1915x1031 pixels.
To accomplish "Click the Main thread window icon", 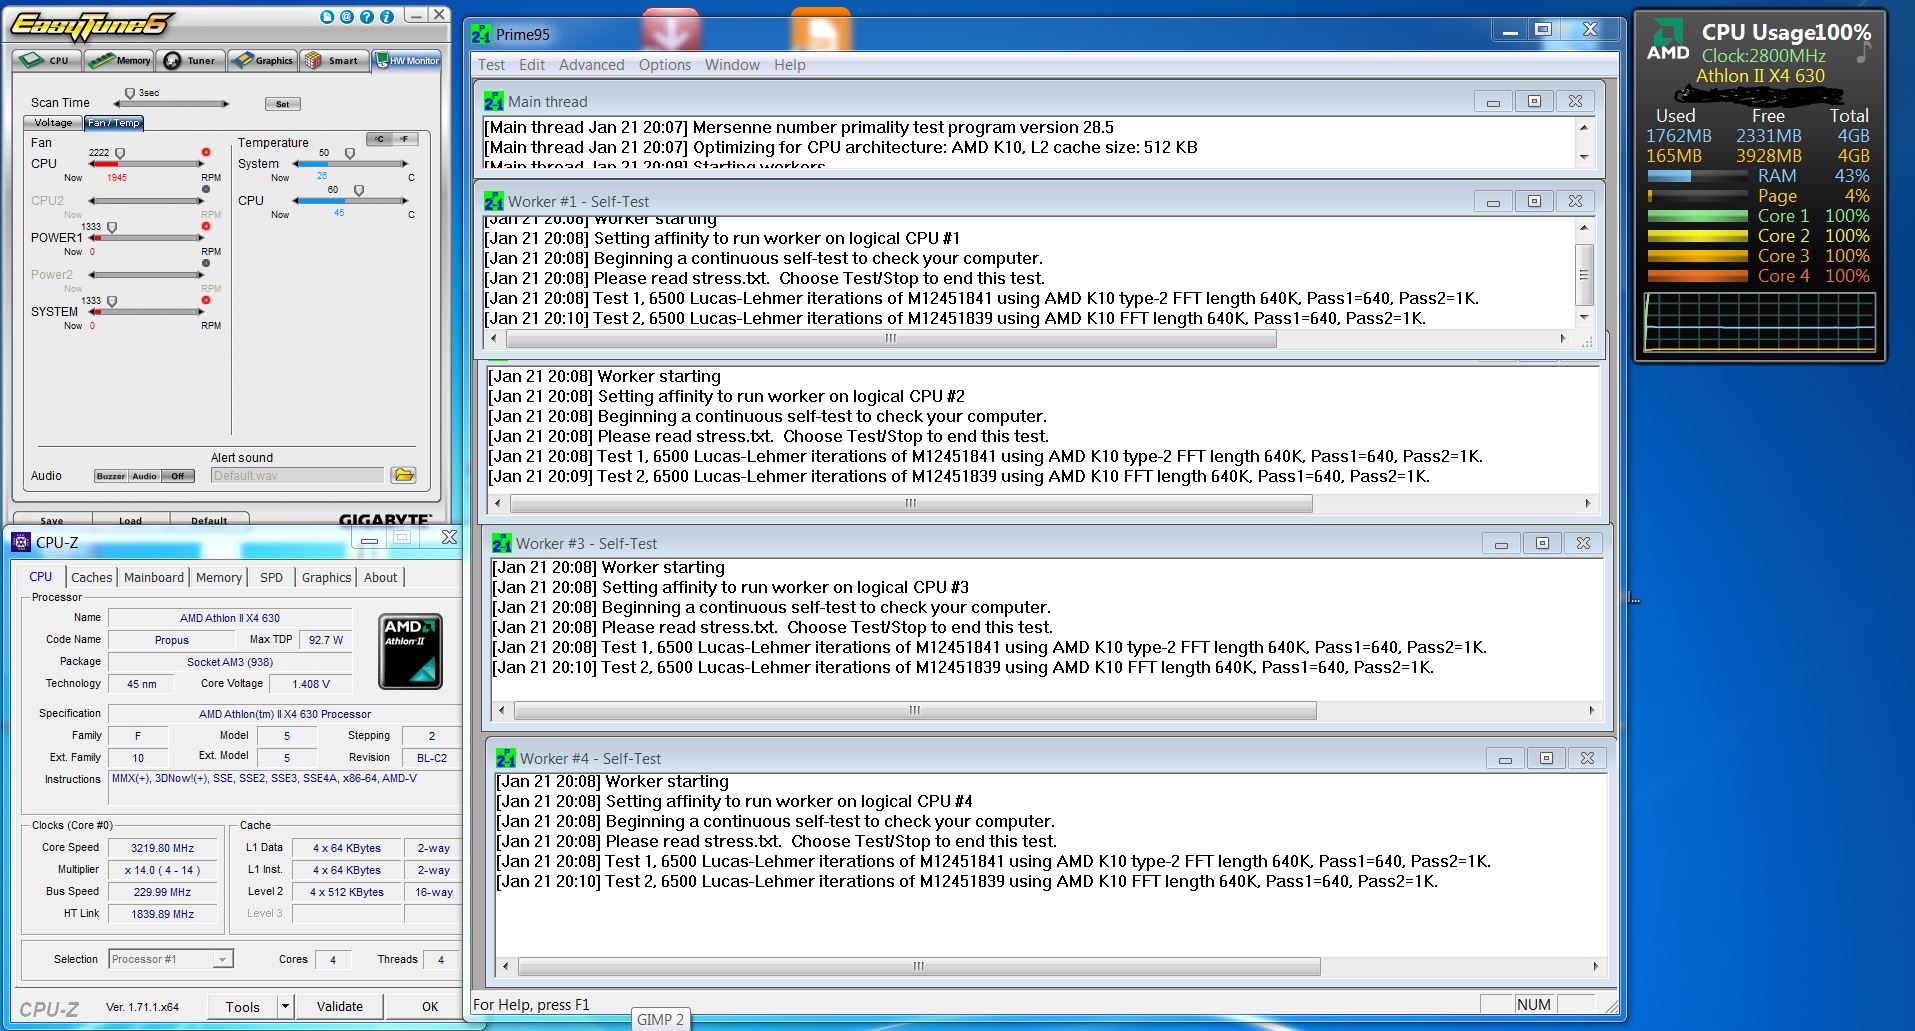I will (494, 101).
